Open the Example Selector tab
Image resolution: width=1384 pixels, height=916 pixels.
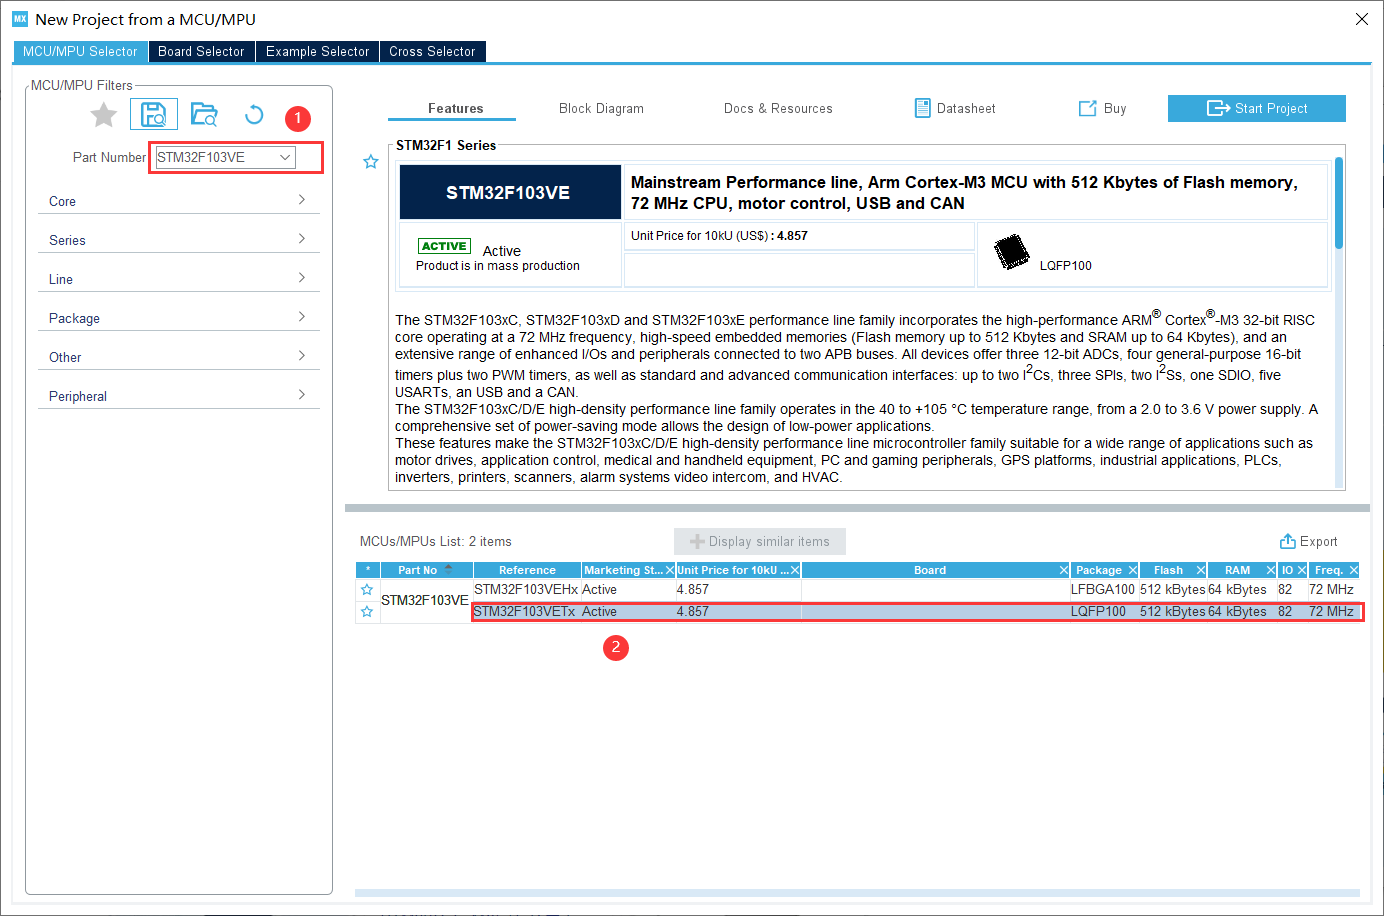pyautogui.click(x=317, y=51)
